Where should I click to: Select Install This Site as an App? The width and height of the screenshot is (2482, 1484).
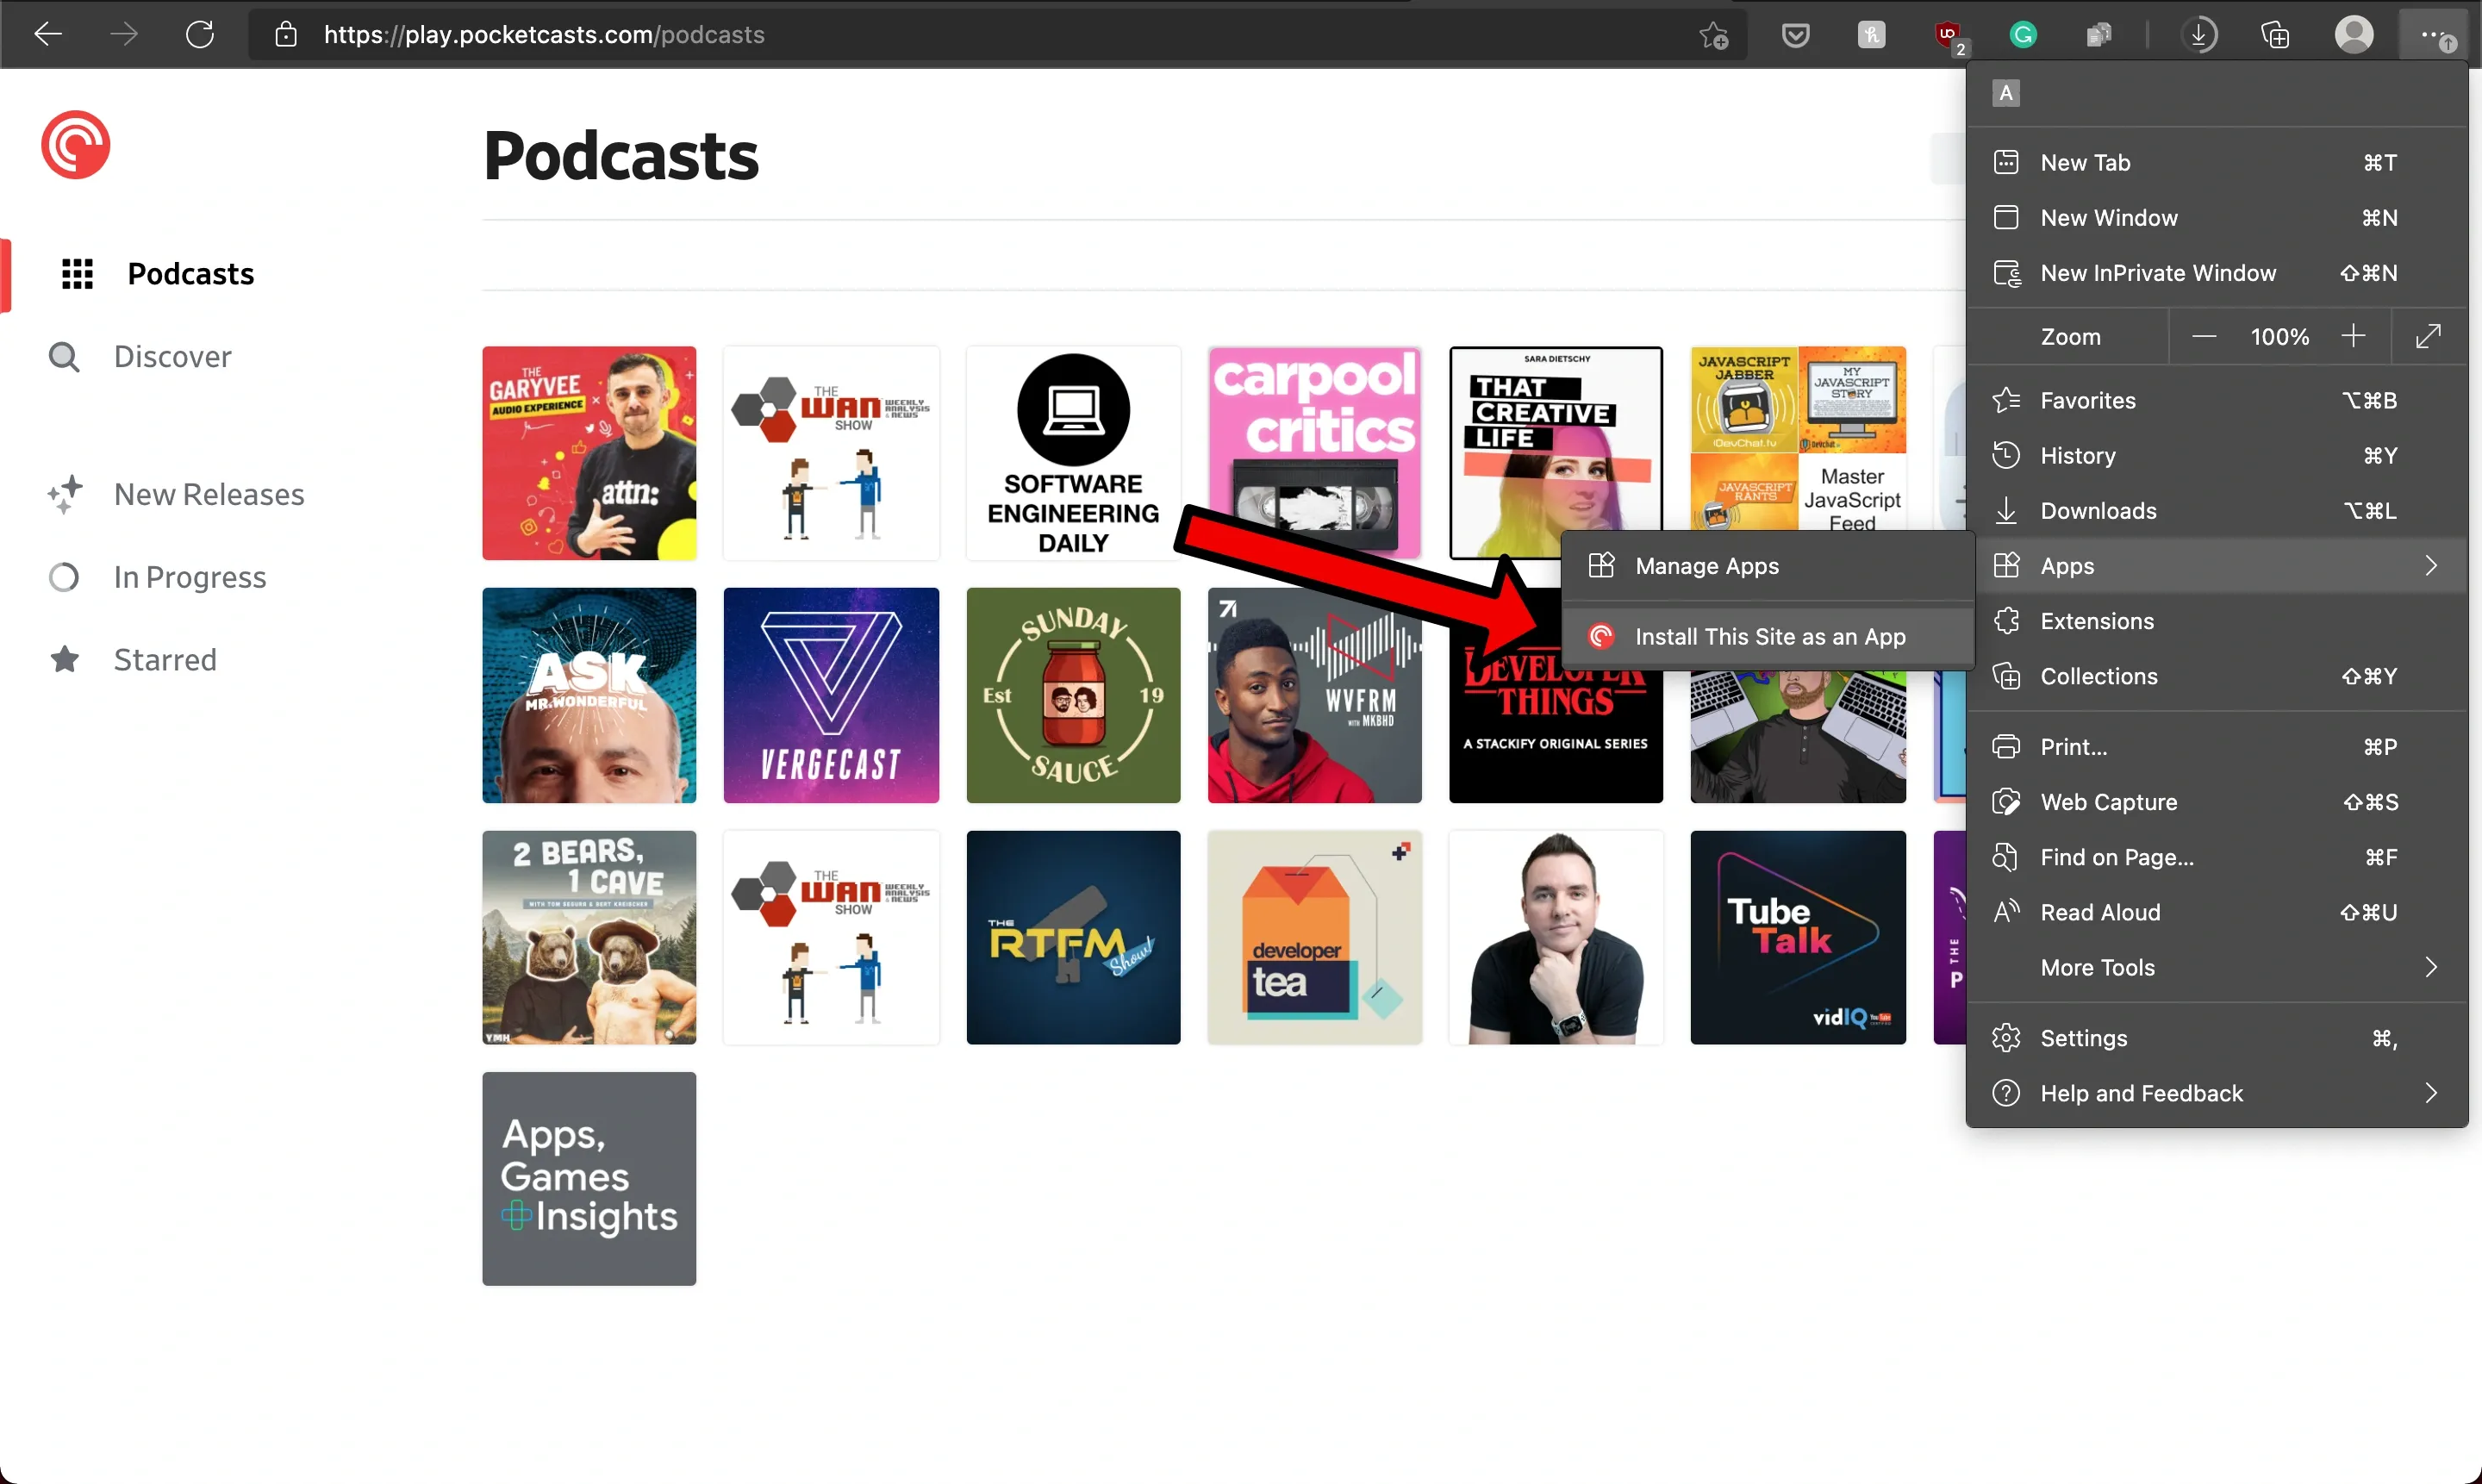click(1769, 636)
